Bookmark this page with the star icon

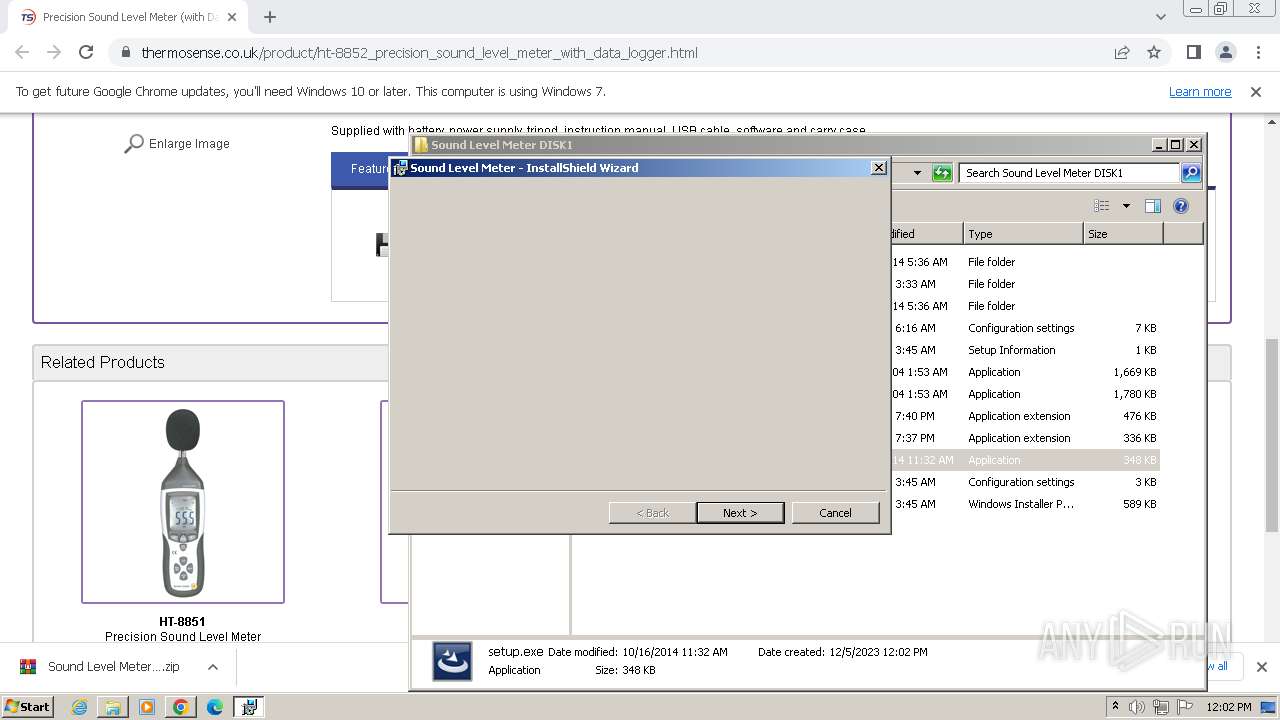click(1154, 52)
